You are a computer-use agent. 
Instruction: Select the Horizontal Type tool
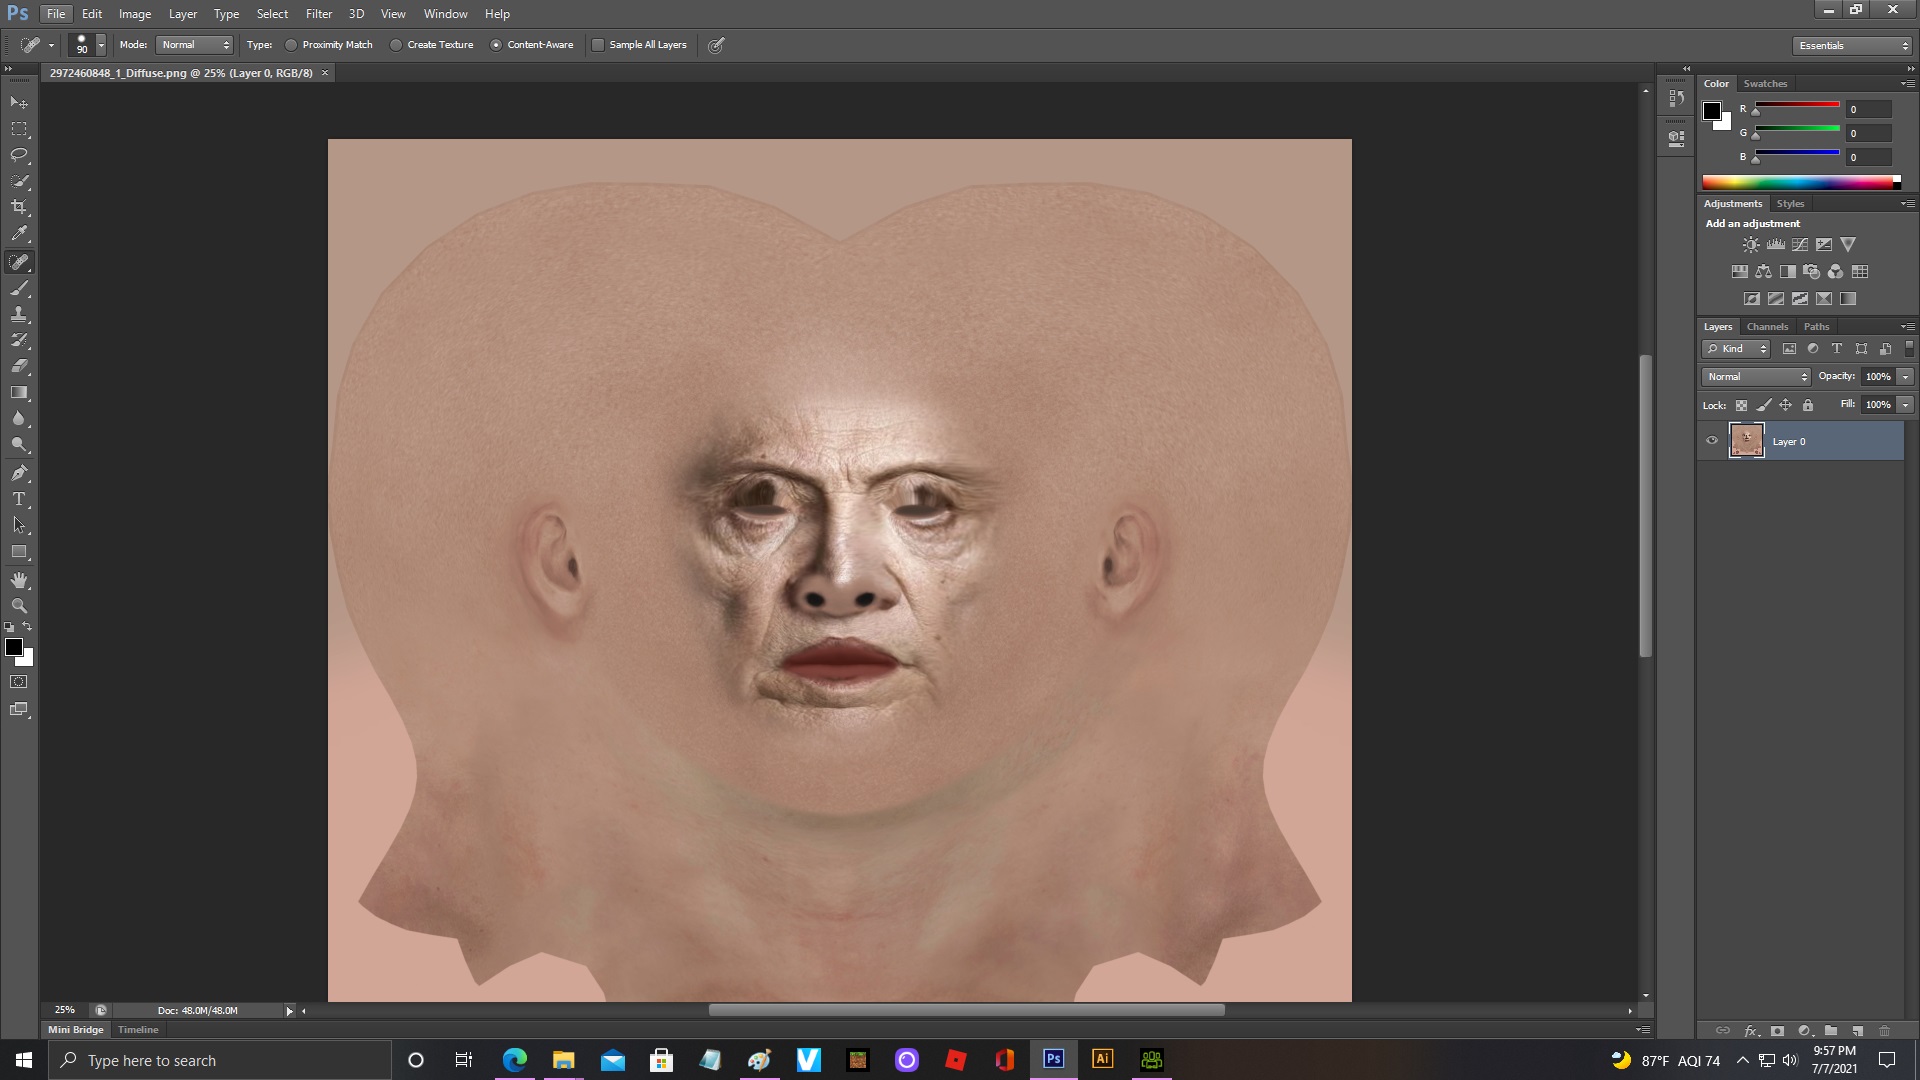[19, 499]
